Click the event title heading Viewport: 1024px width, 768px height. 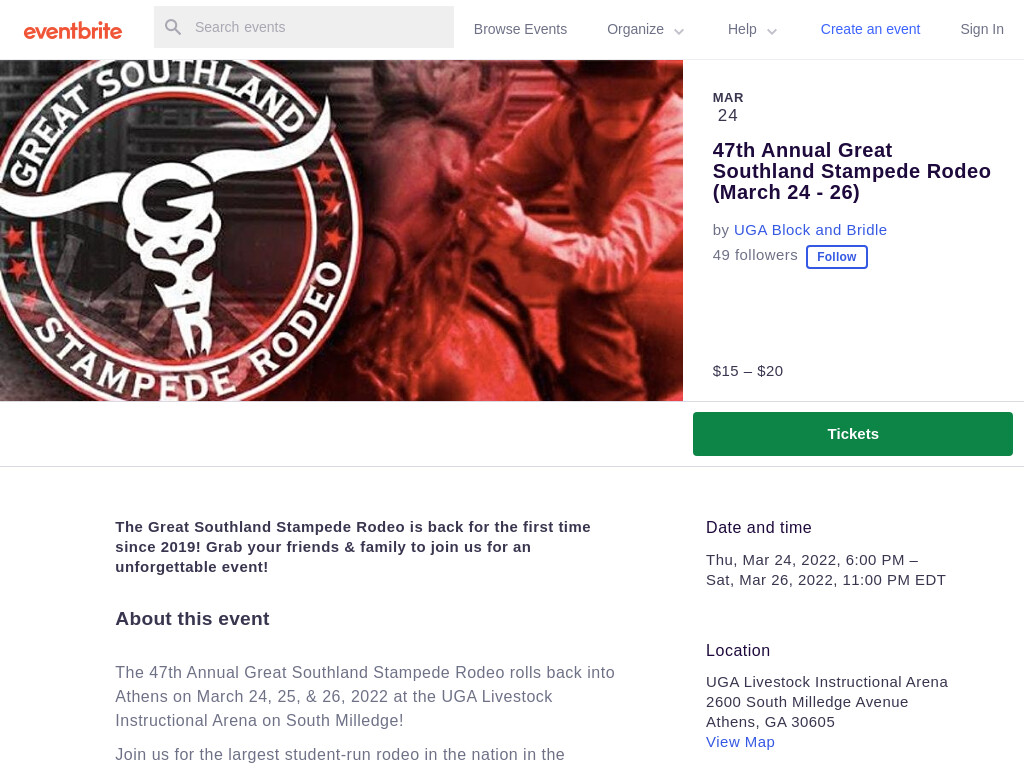pos(852,171)
